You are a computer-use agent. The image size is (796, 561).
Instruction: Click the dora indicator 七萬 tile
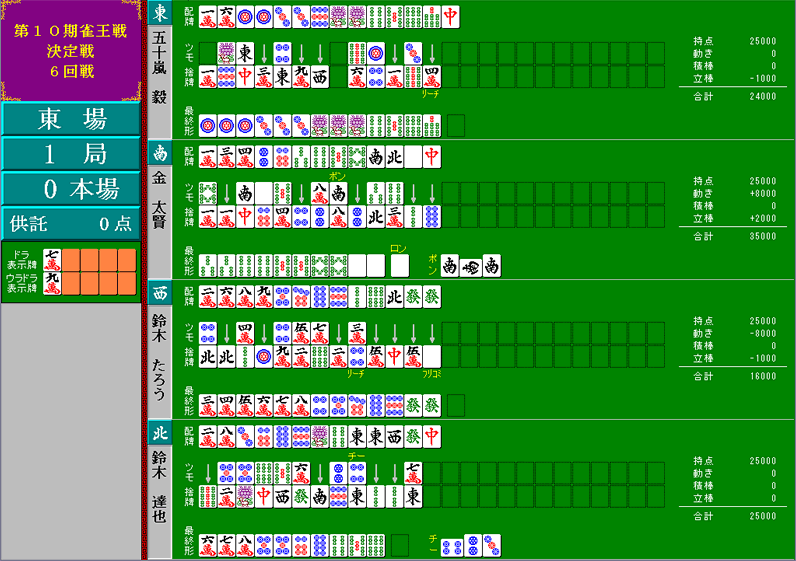point(52,260)
